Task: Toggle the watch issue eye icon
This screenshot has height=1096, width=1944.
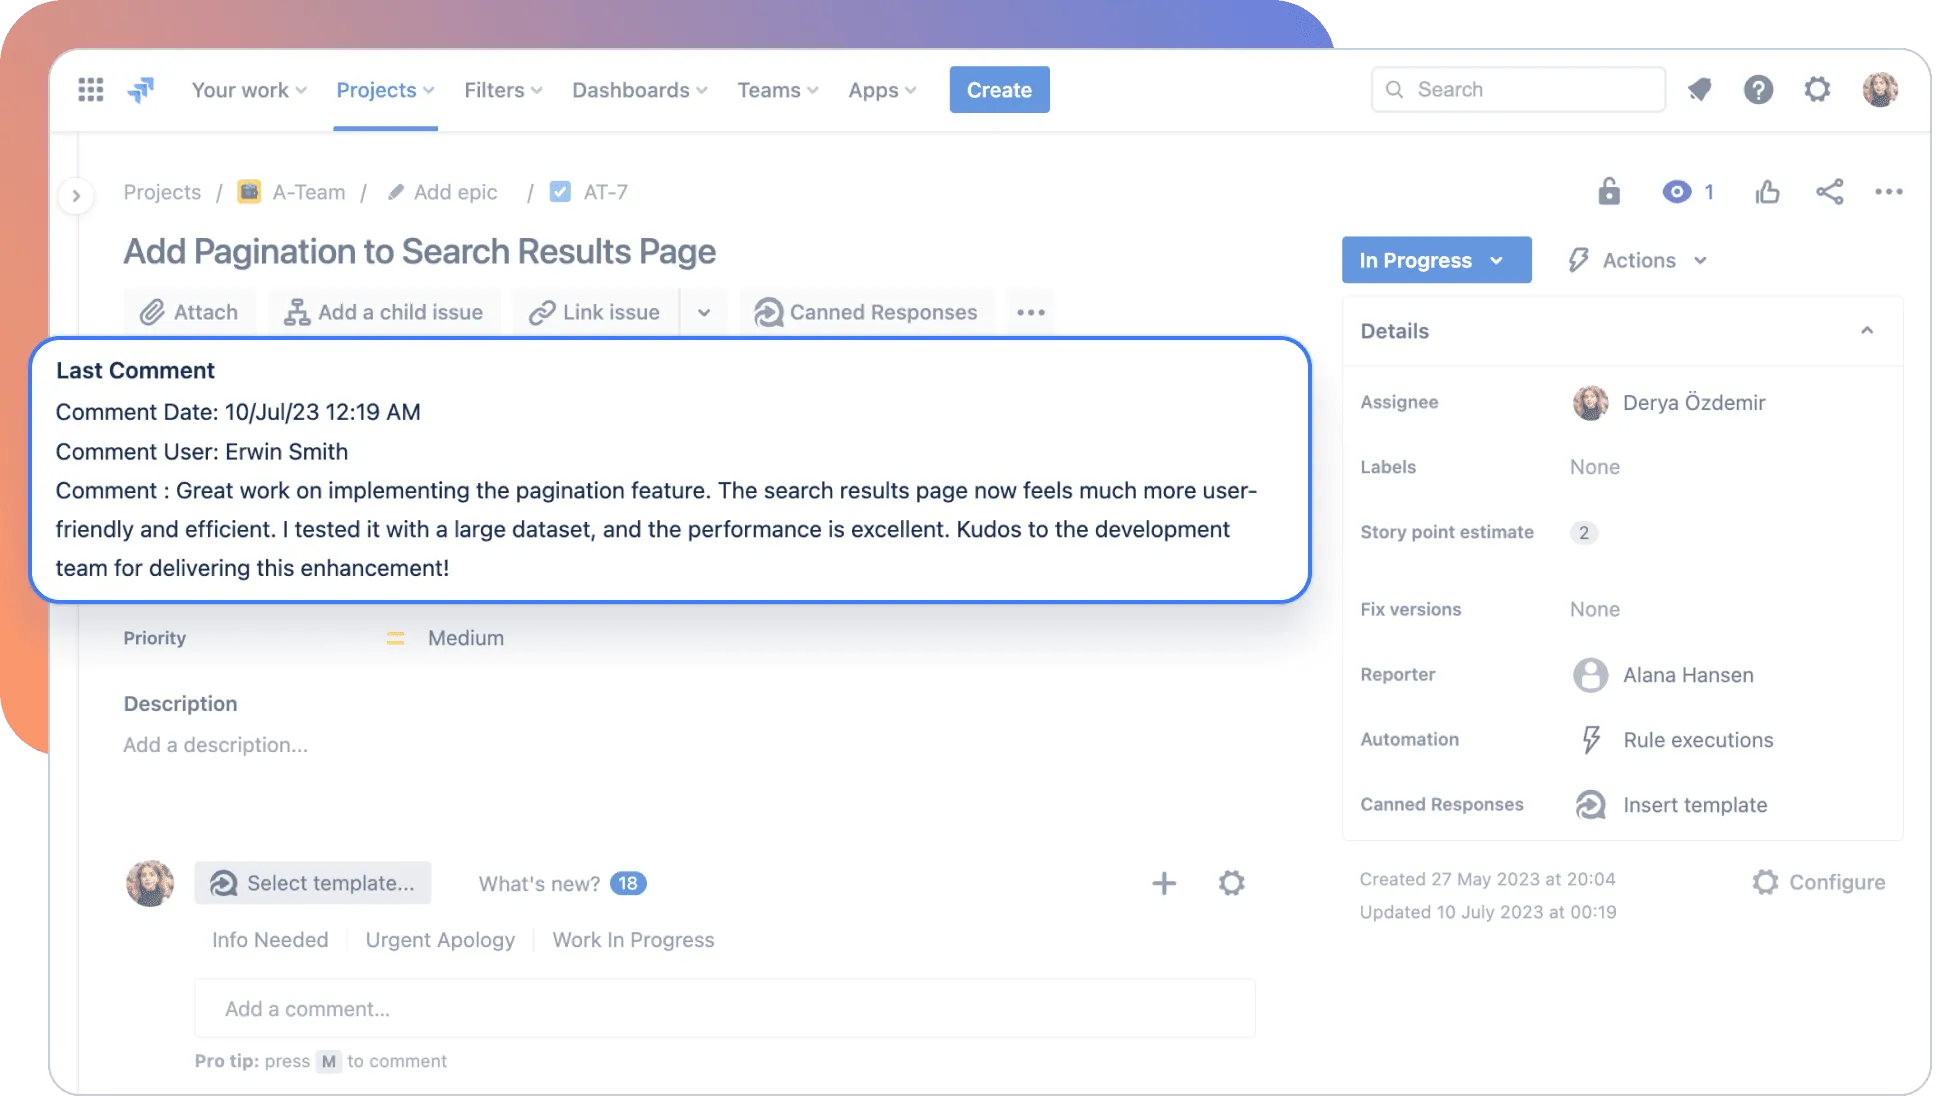Action: (1677, 192)
